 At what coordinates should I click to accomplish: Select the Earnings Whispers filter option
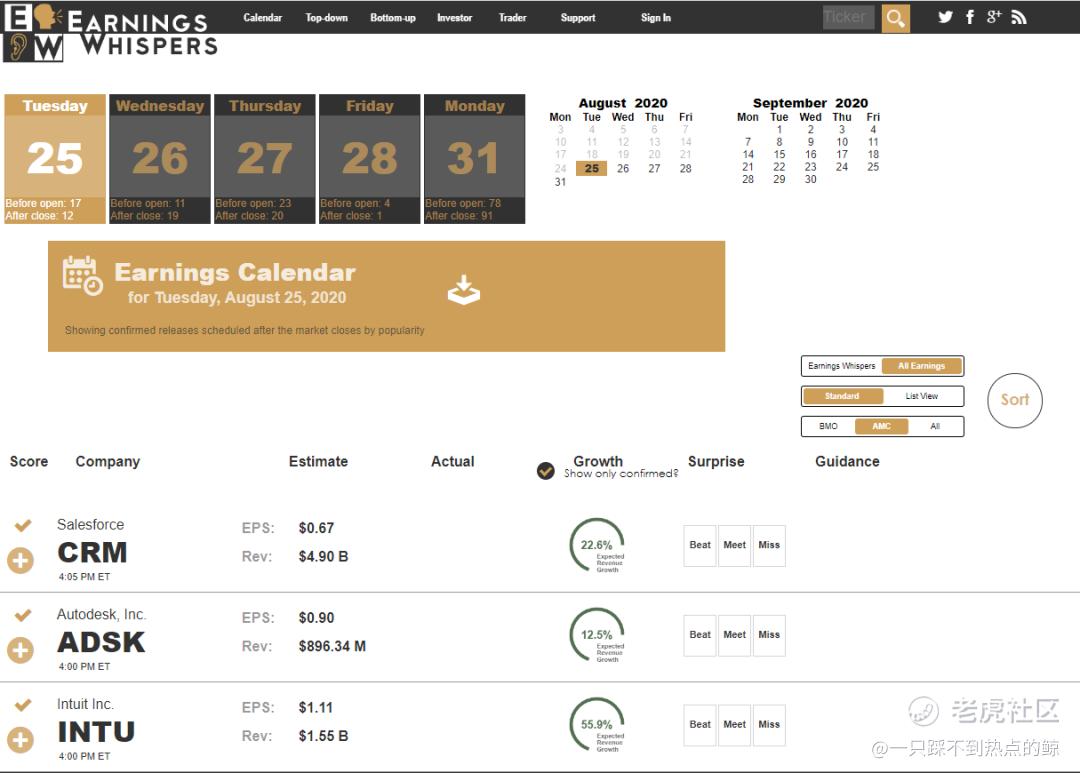point(842,366)
